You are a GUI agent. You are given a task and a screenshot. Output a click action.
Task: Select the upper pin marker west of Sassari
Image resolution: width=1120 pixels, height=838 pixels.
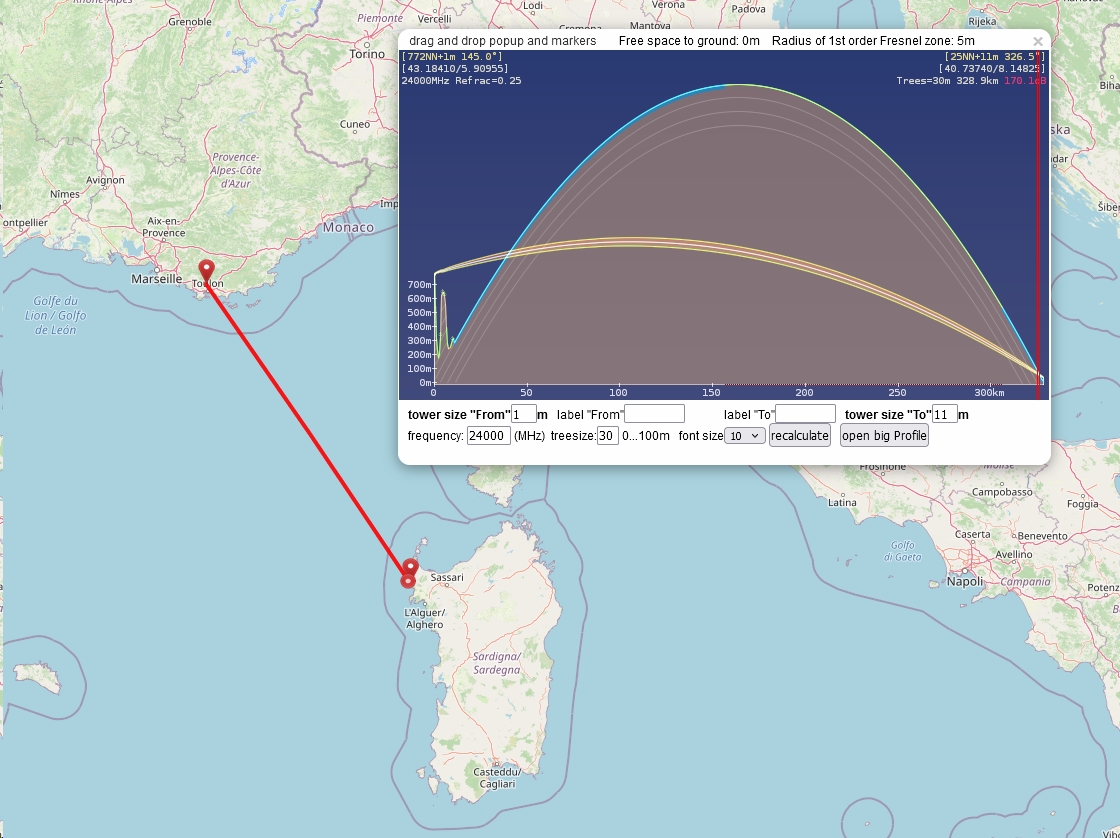point(411,568)
